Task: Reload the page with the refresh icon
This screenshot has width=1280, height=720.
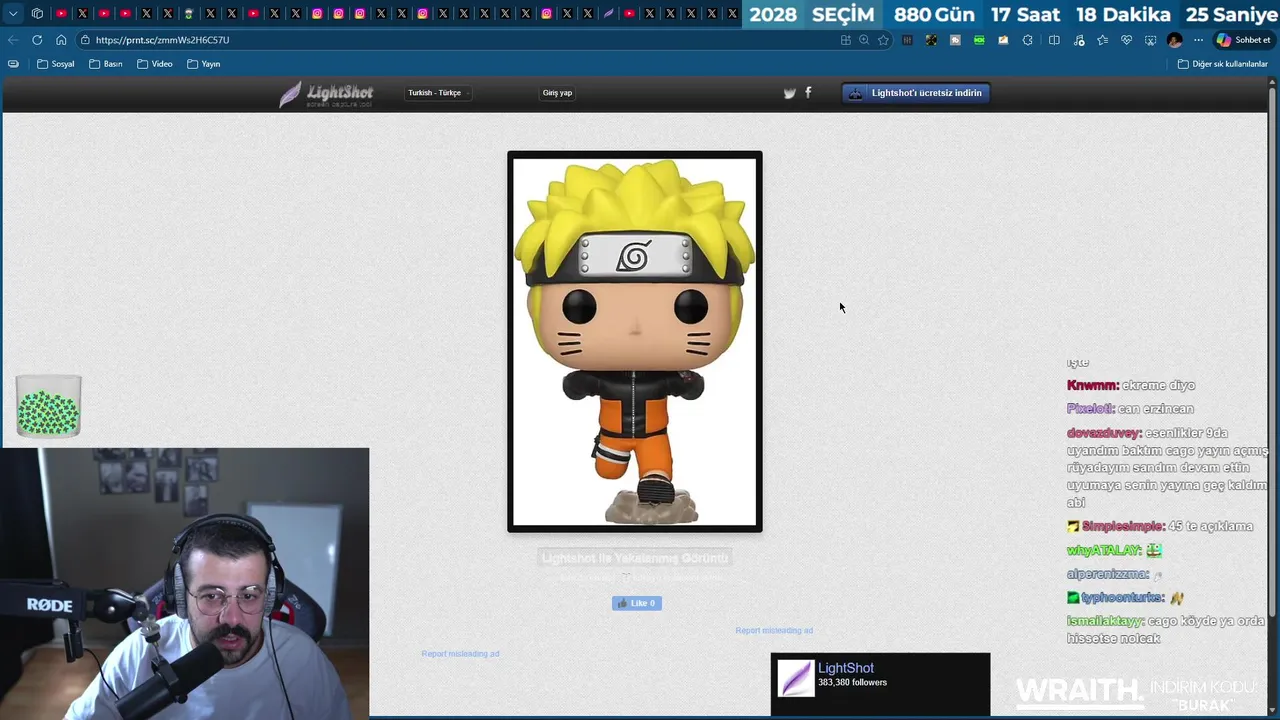Action: click(37, 40)
